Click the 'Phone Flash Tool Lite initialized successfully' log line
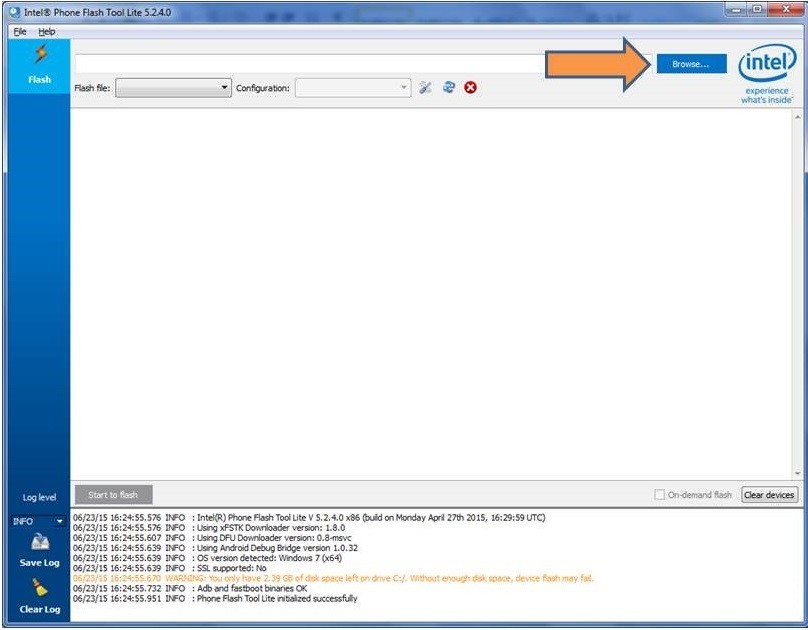Viewport: 808px width, 630px height. point(215,599)
